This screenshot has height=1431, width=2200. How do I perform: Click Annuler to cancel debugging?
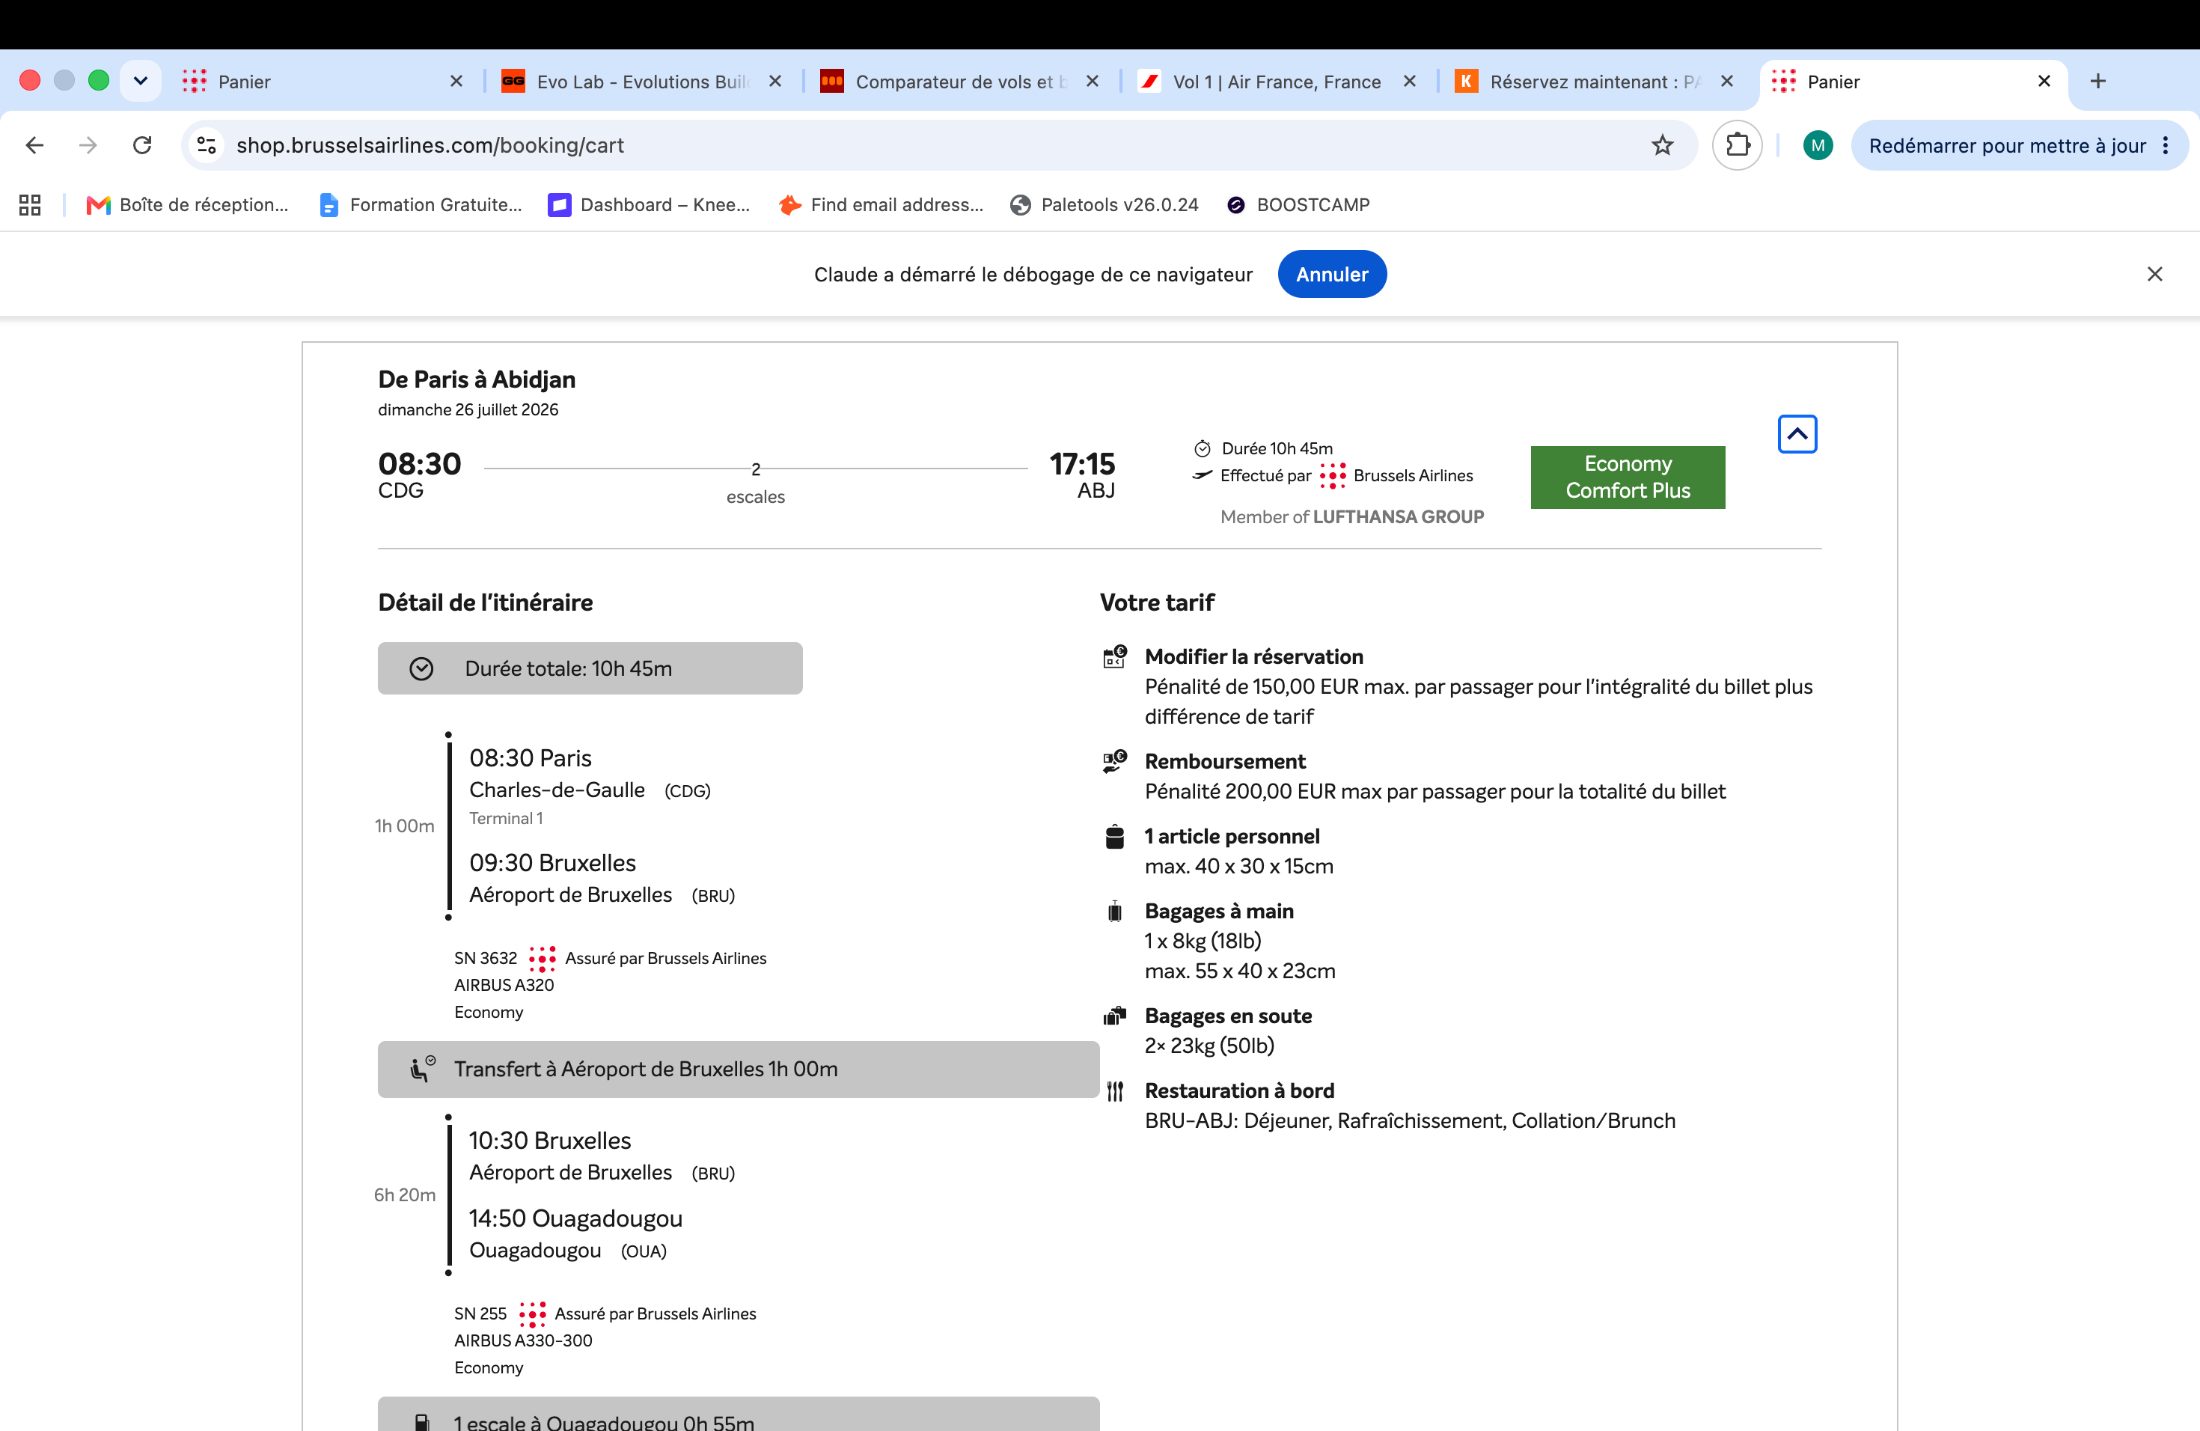(x=1332, y=274)
